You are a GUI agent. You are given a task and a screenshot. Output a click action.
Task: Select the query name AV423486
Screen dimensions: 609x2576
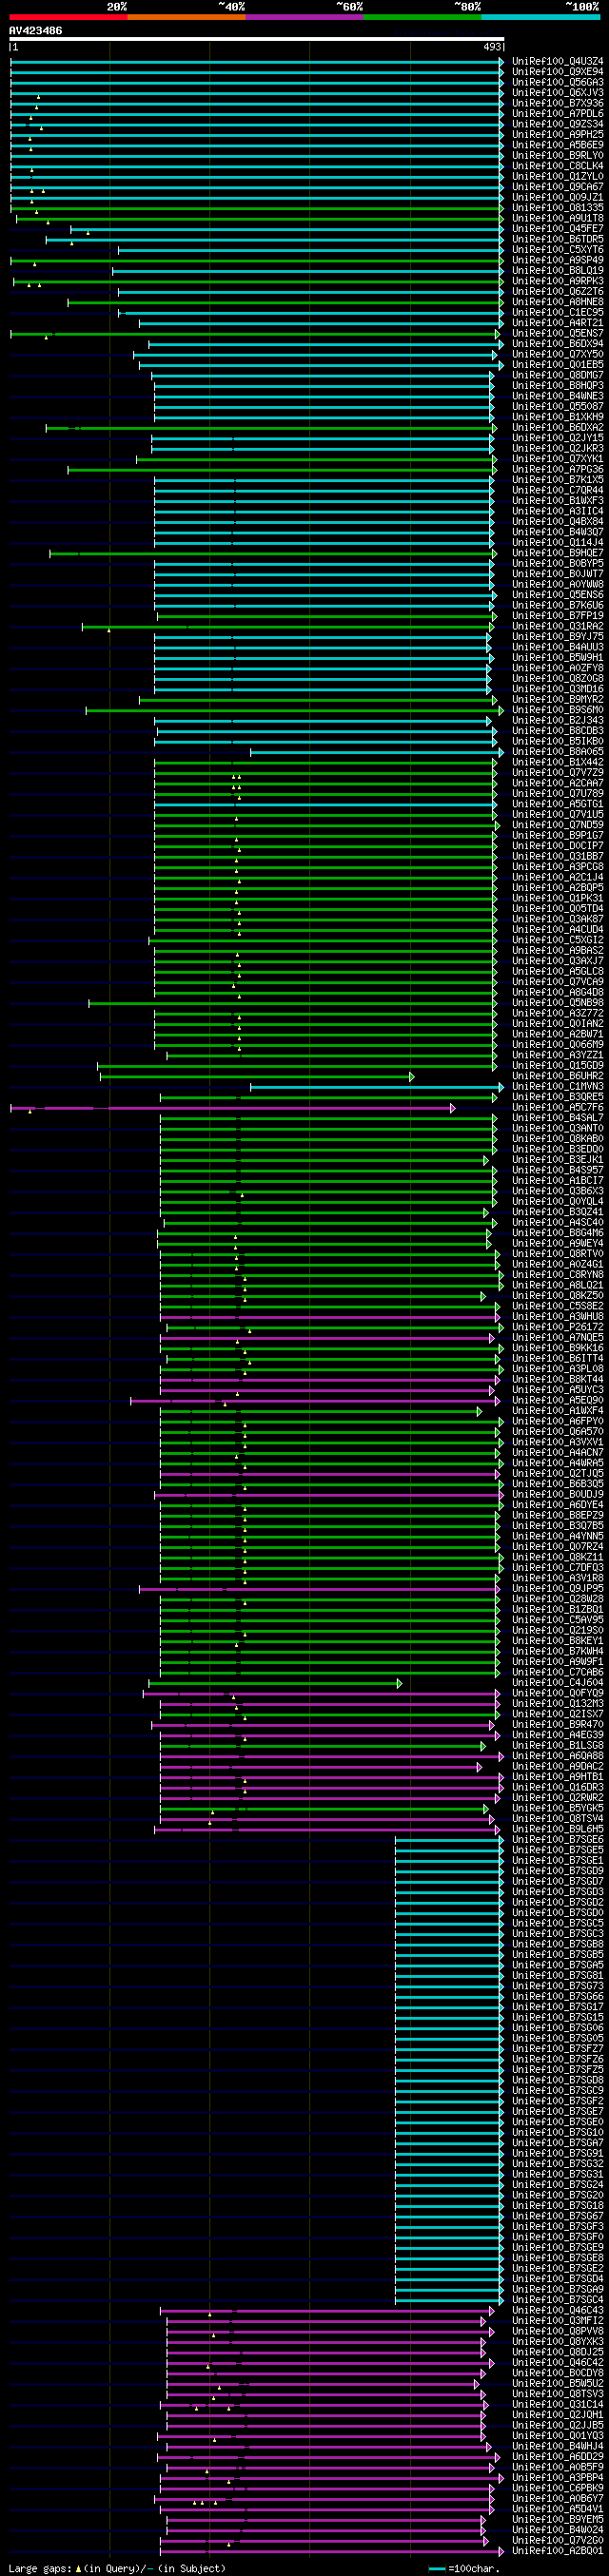(x=35, y=31)
